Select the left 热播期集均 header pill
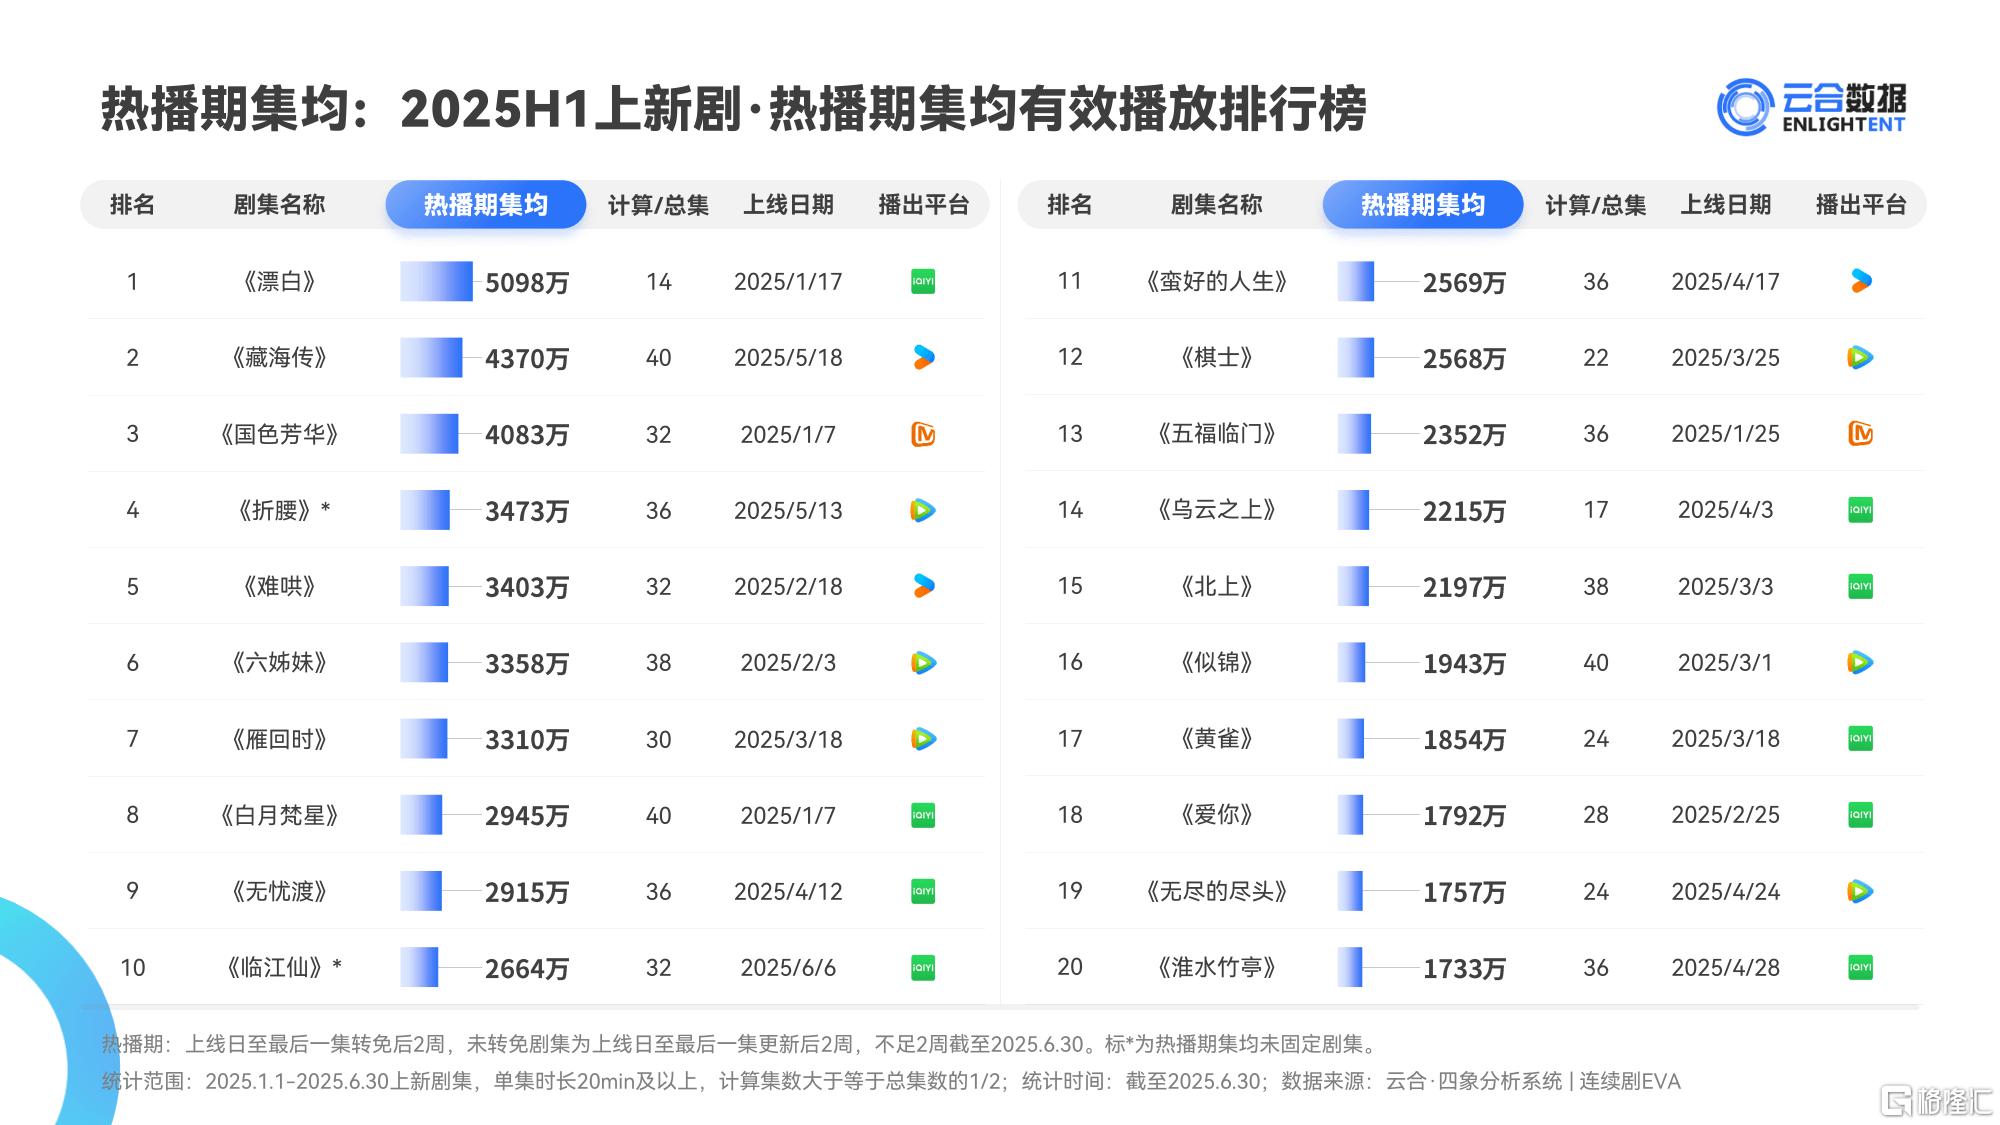This screenshot has height=1125, width=2000. click(486, 205)
